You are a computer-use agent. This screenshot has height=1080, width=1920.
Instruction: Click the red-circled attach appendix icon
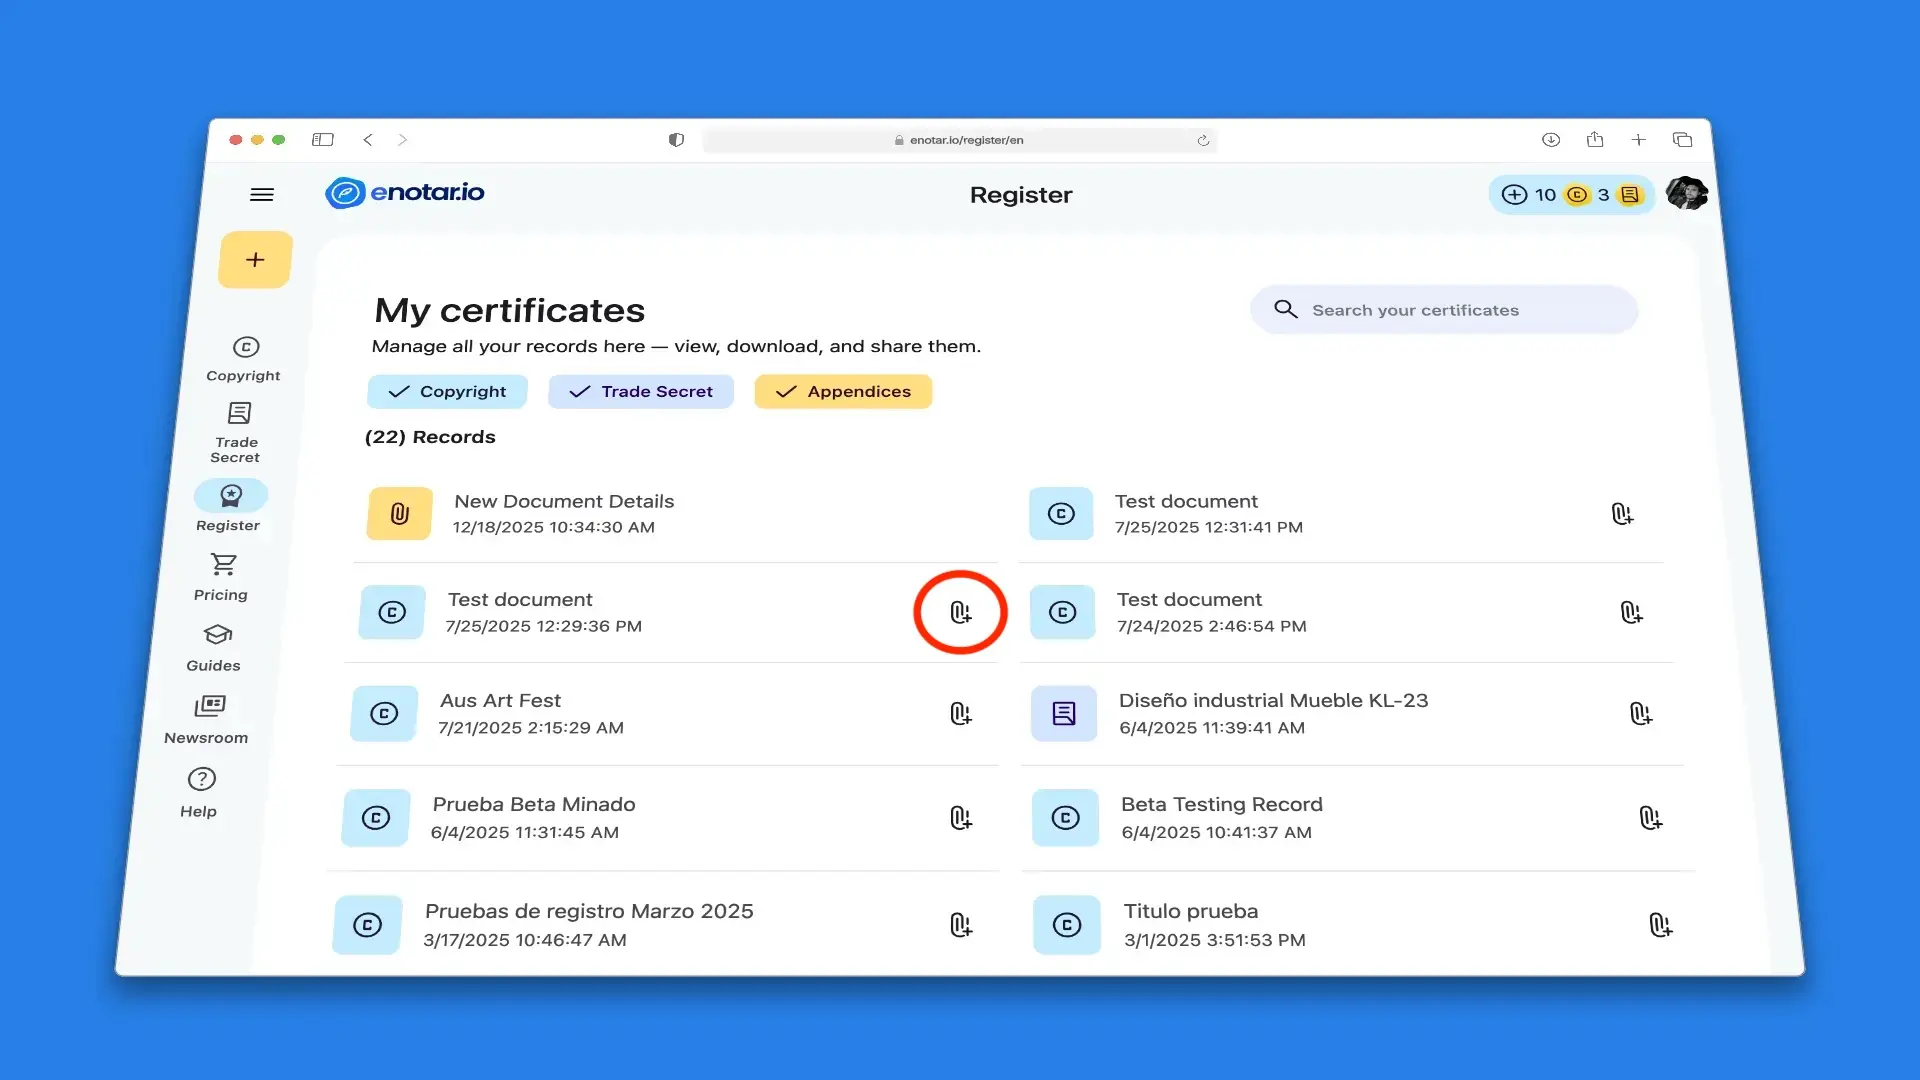tap(961, 612)
